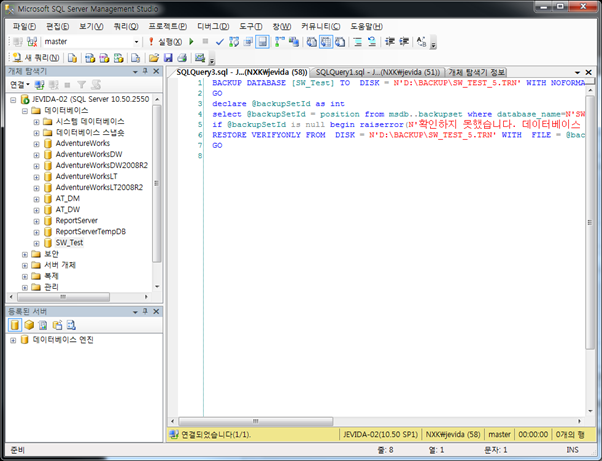
Task: Open the 편집(E) menu
Action: [x=58, y=26]
